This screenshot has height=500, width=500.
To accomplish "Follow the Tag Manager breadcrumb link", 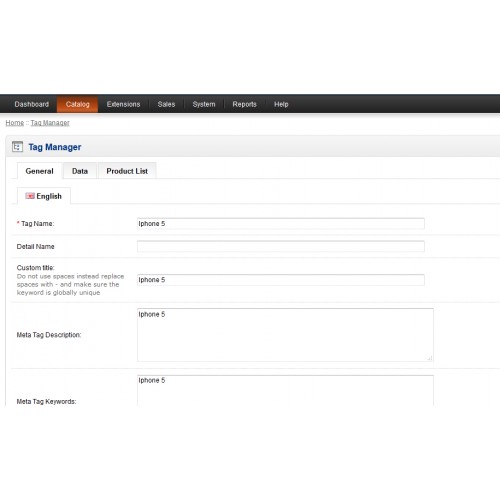I will point(50,123).
